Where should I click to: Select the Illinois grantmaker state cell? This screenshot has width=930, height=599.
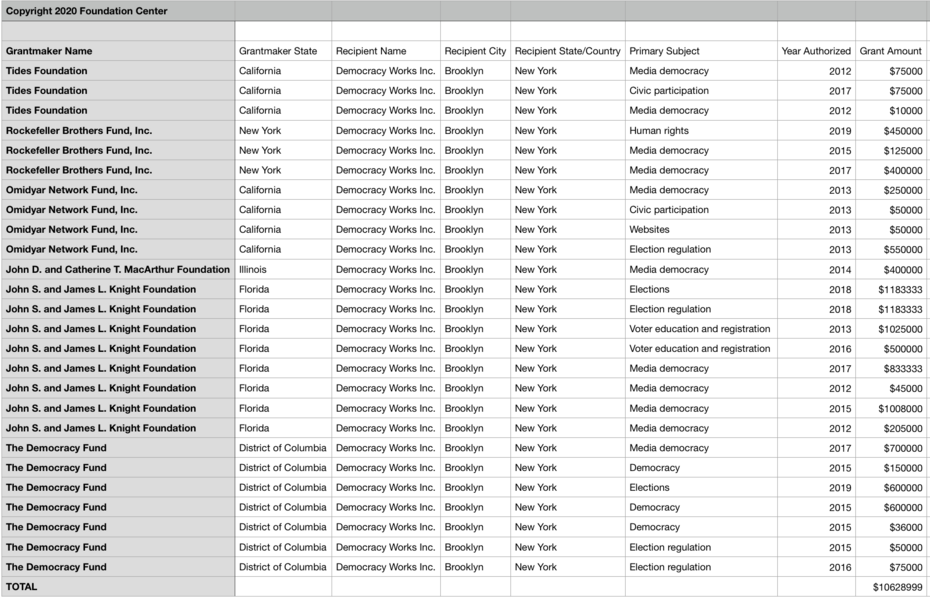click(x=283, y=269)
